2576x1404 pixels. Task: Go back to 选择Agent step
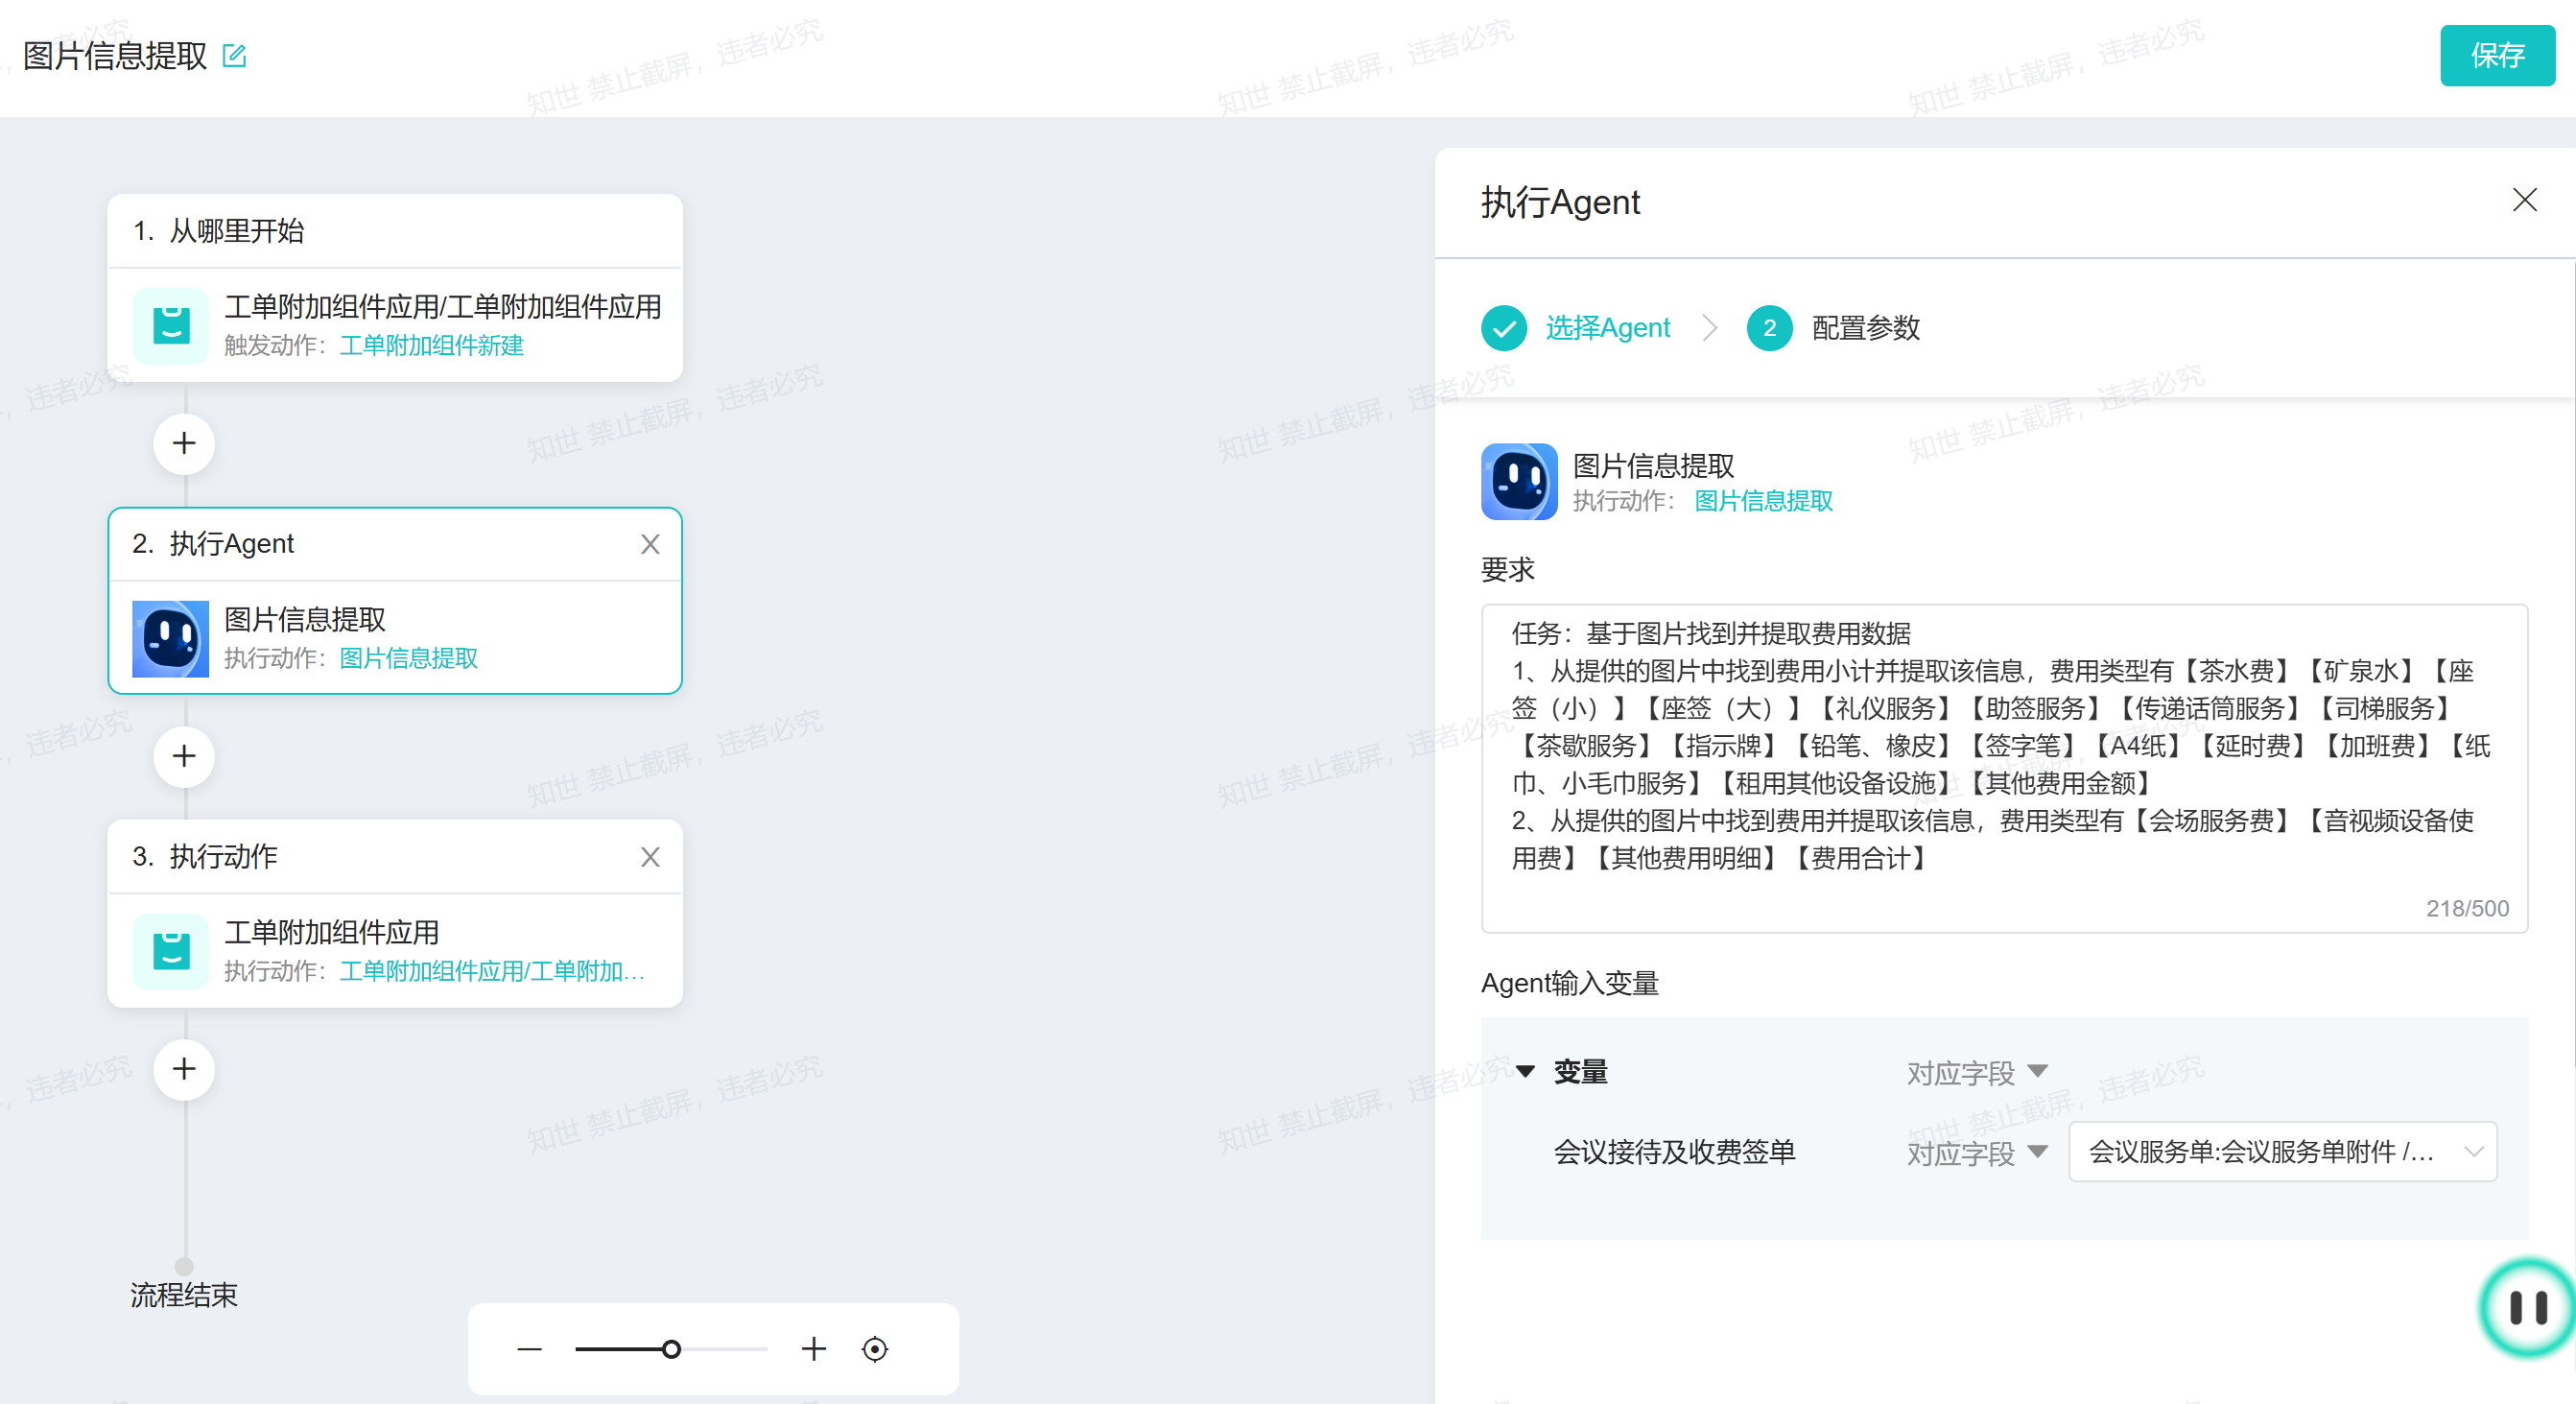pyautogui.click(x=1608, y=328)
